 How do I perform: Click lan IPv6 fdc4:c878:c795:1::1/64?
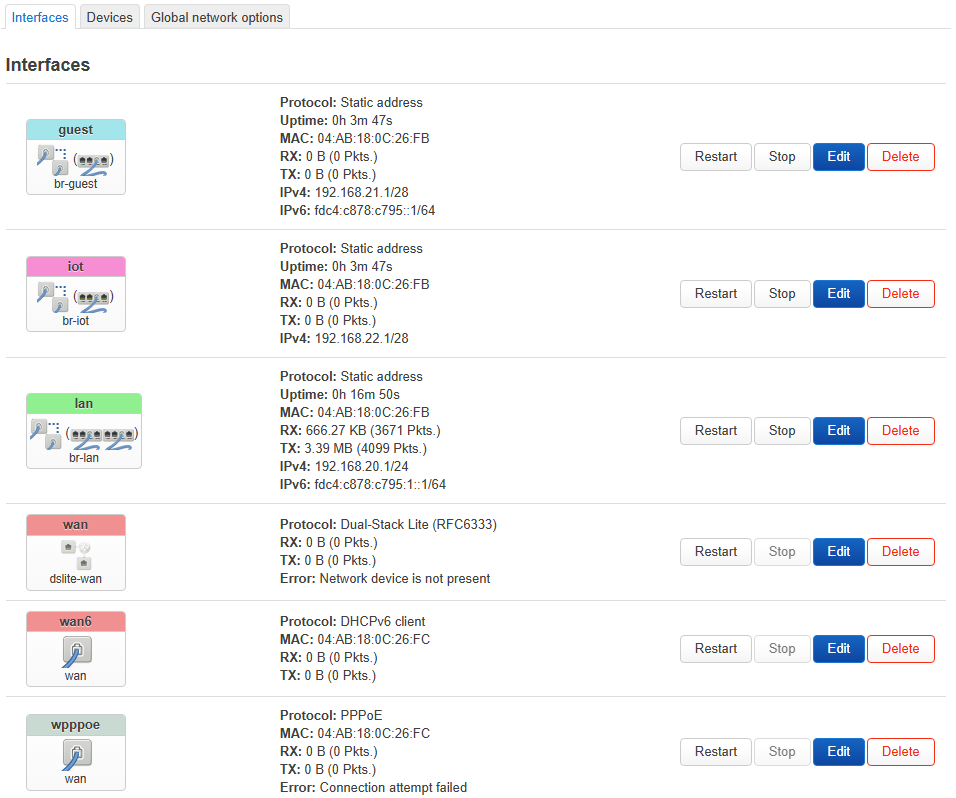pos(380,485)
